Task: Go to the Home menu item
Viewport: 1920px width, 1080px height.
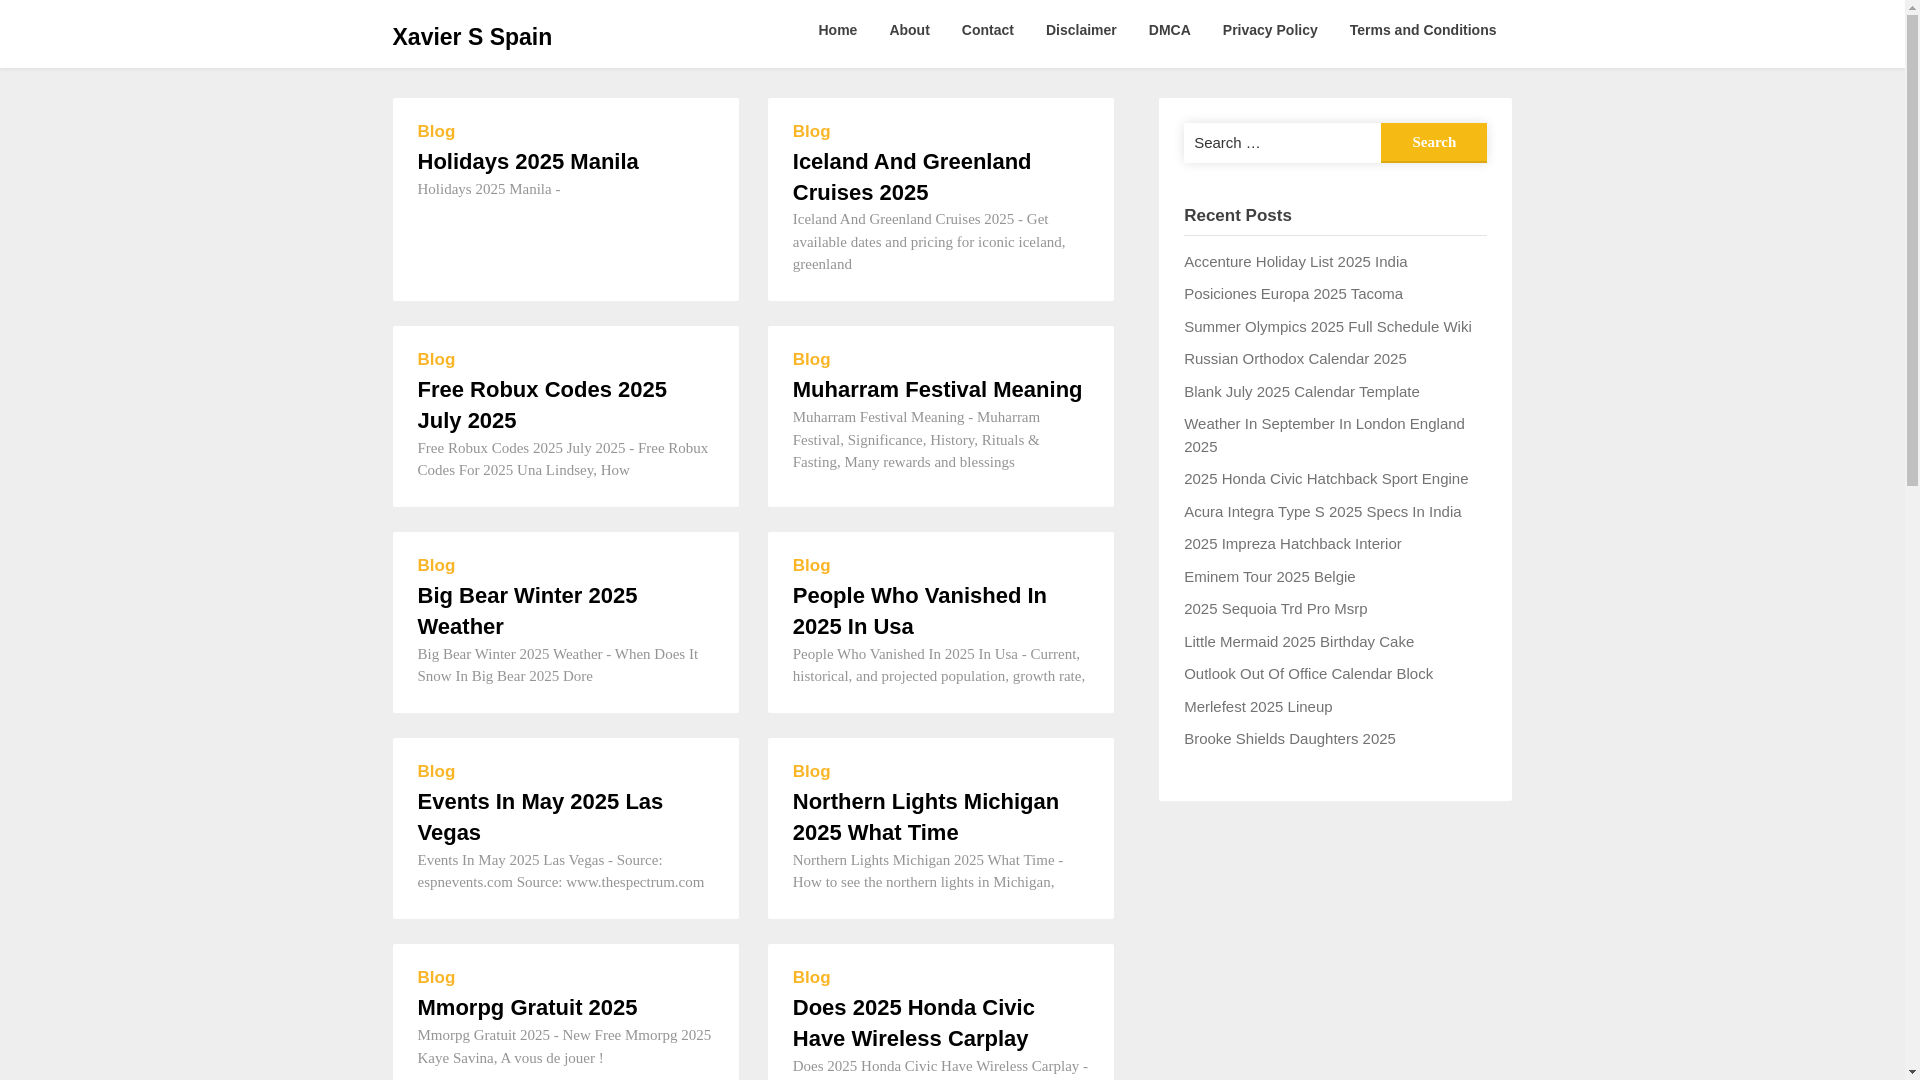Action: [x=837, y=30]
